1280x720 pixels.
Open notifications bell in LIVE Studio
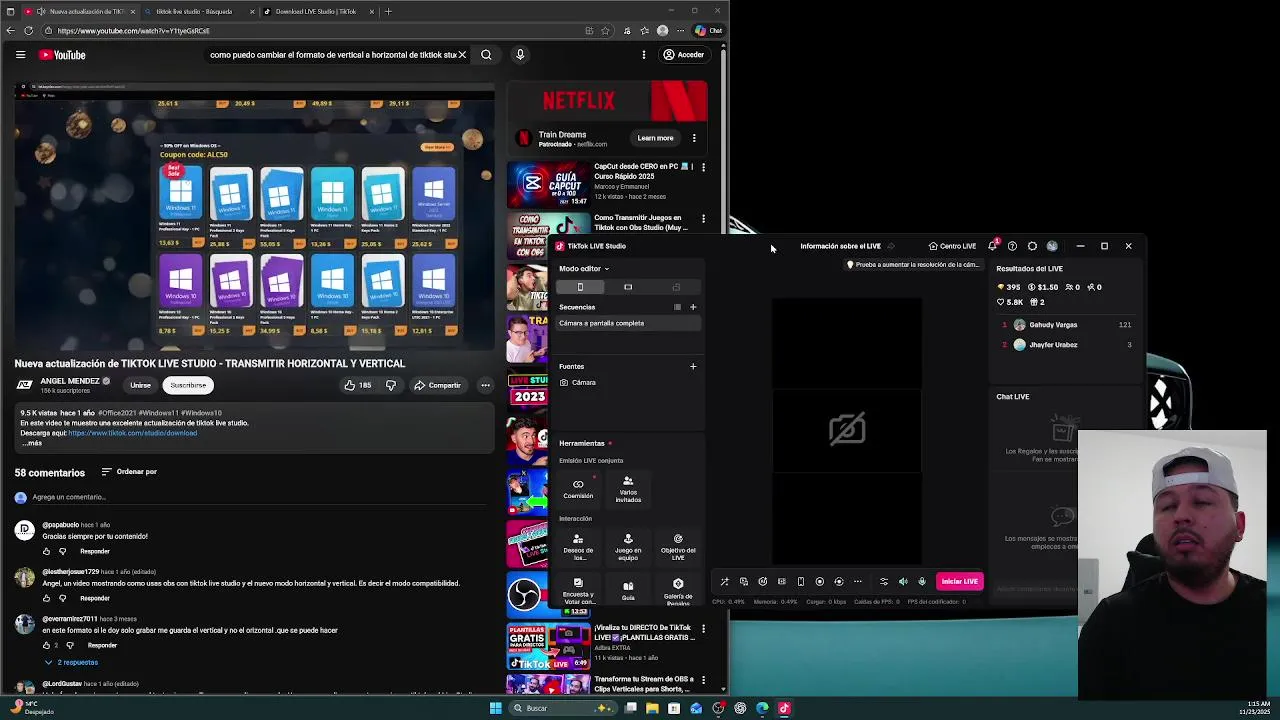(992, 246)
